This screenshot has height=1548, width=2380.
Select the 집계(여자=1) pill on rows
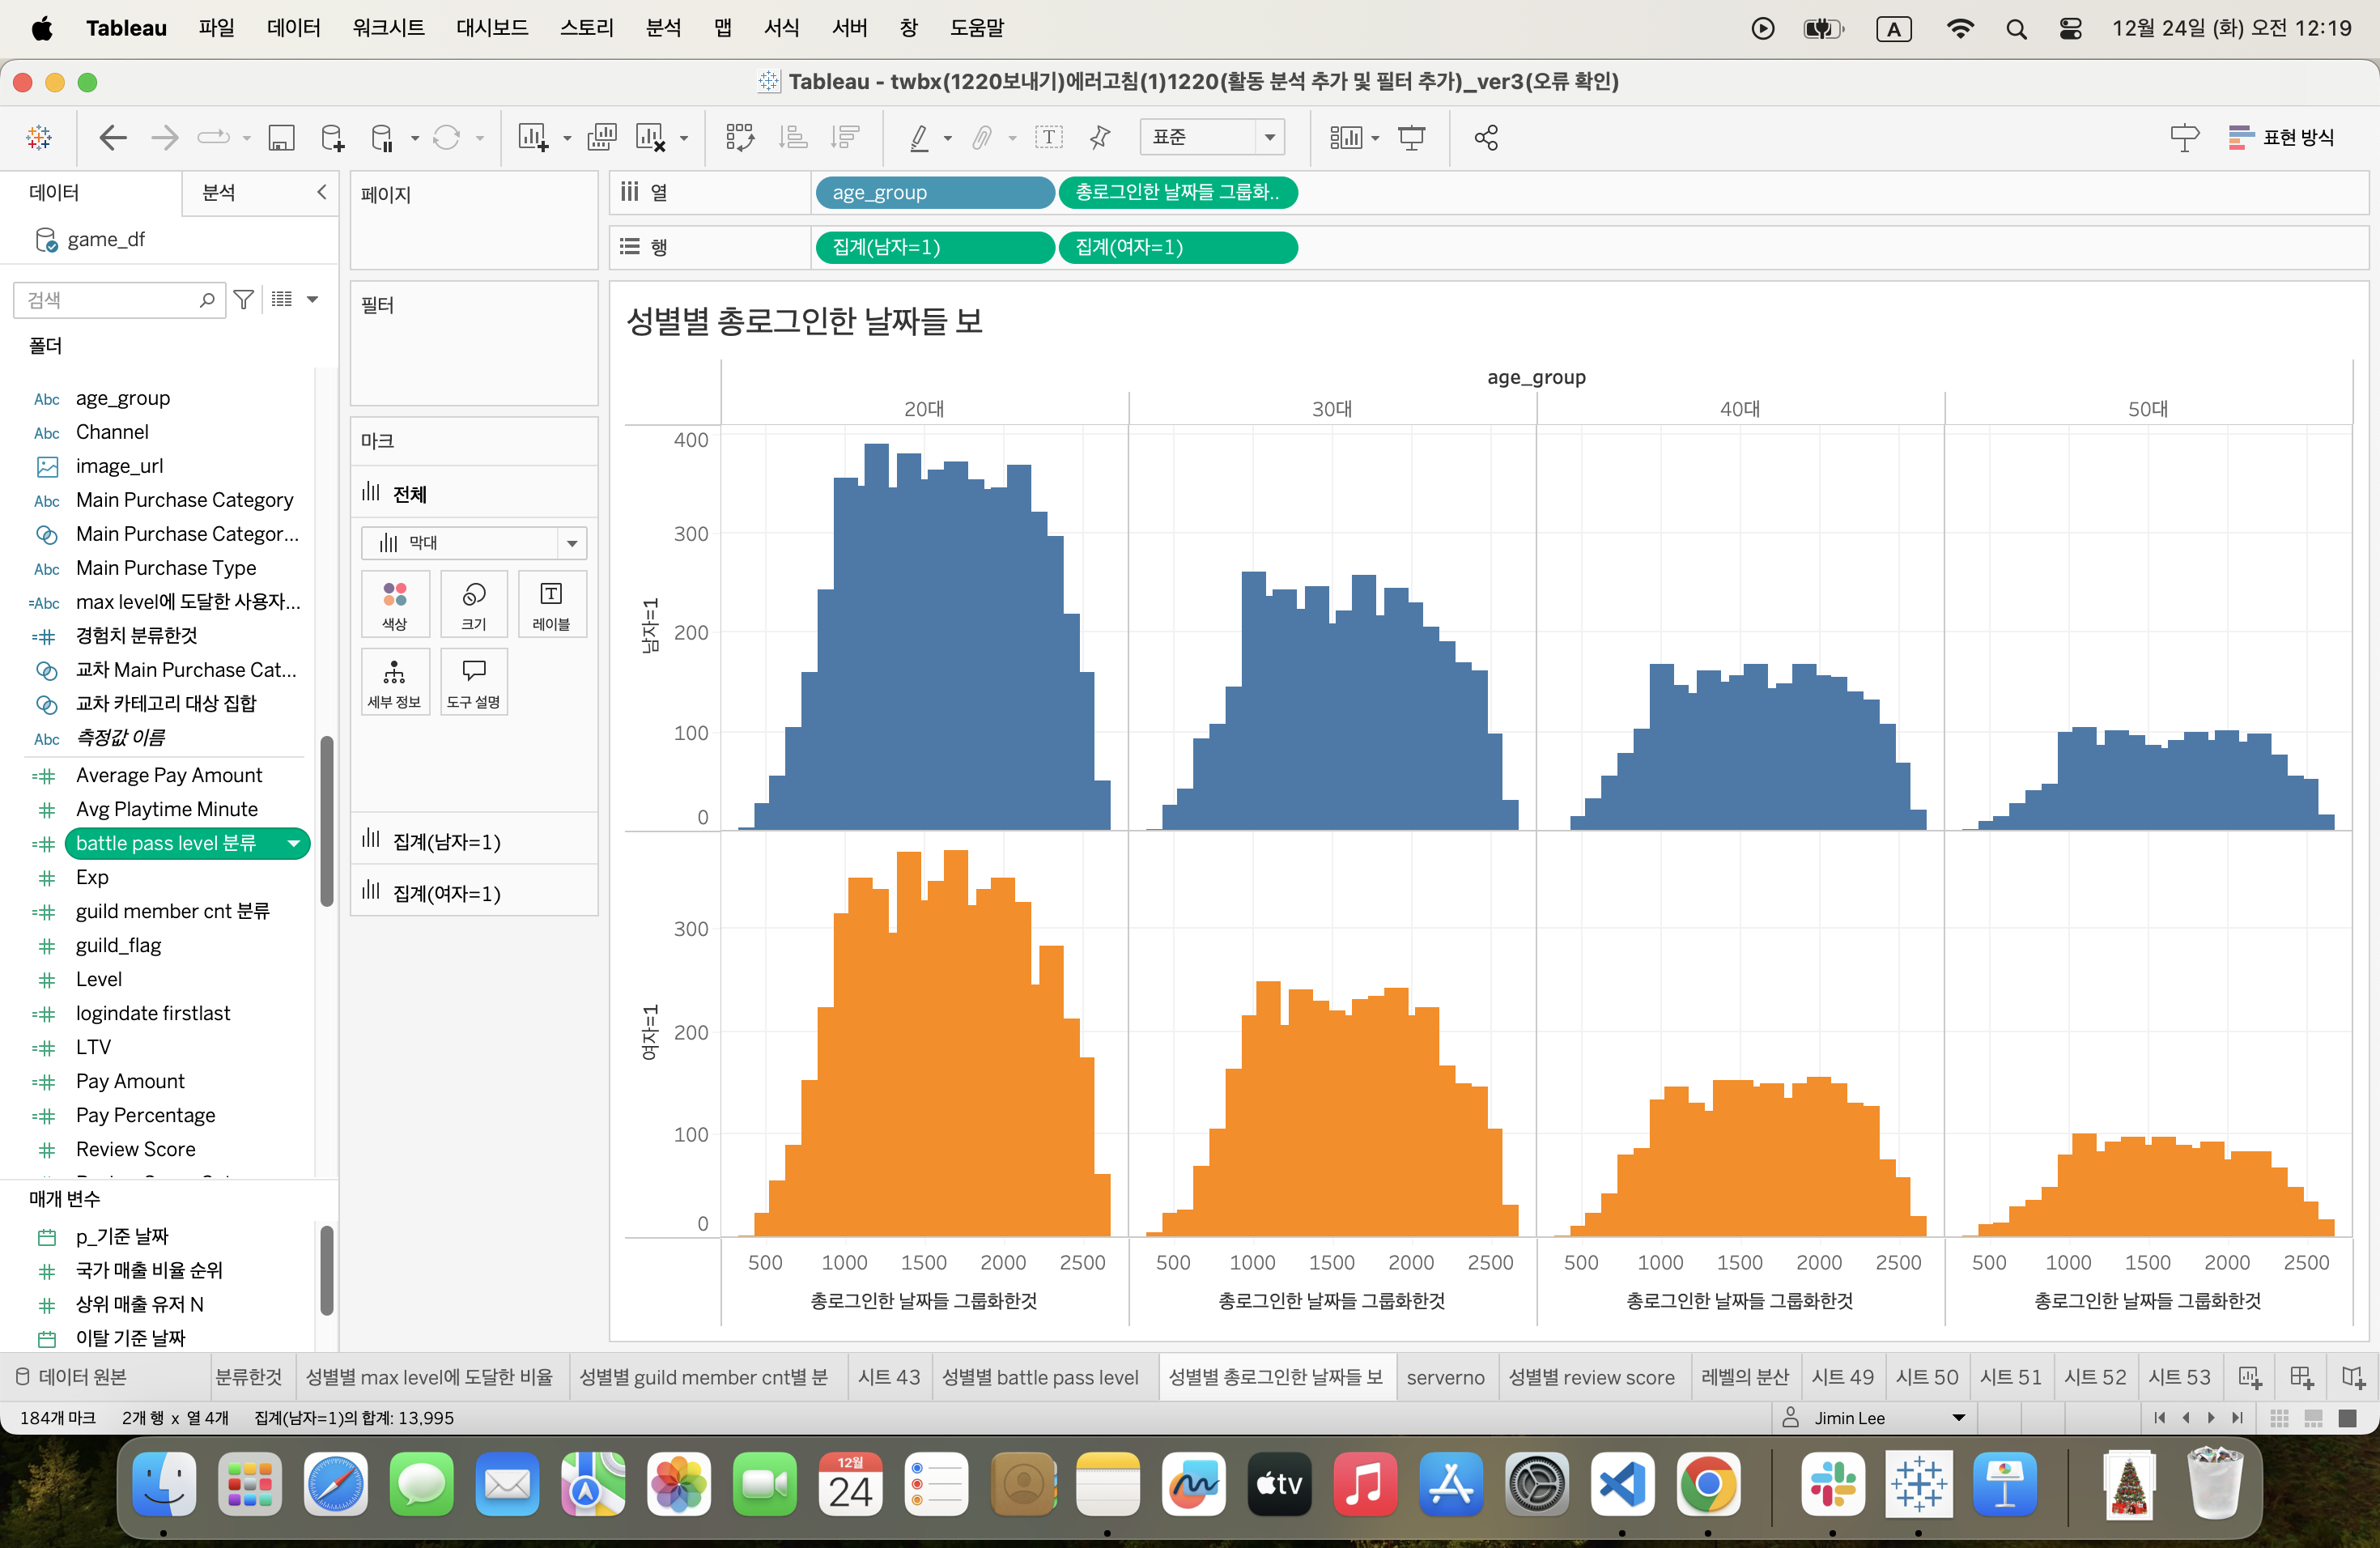coord(1176,247)
